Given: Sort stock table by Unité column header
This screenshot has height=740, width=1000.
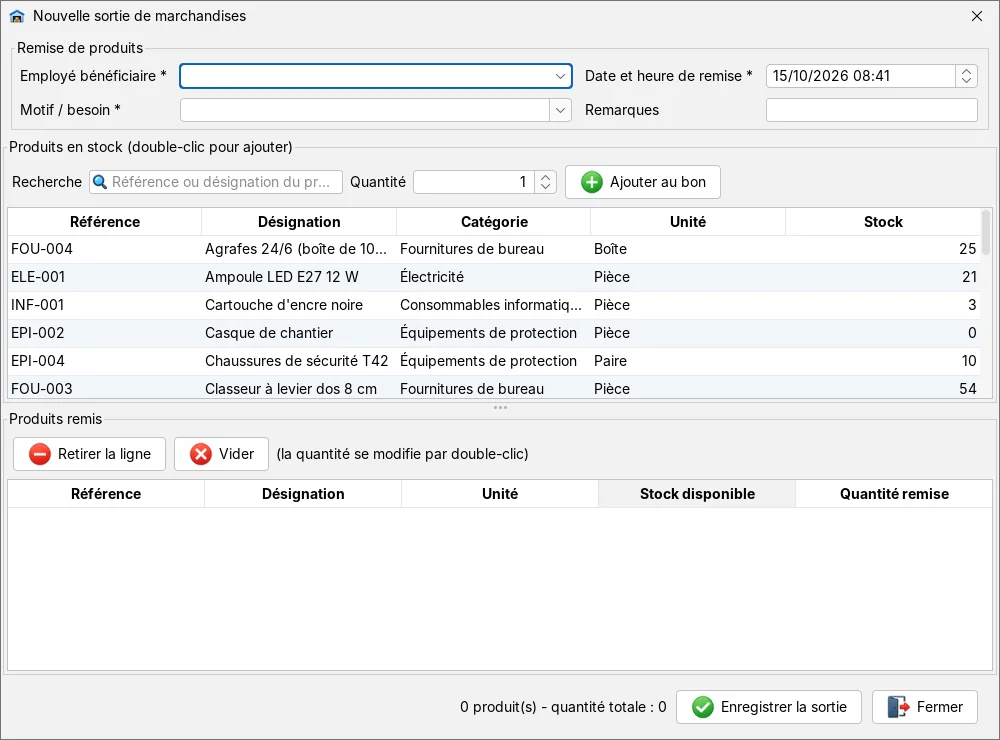Looking at the screenshot, I should click(688, 222).
